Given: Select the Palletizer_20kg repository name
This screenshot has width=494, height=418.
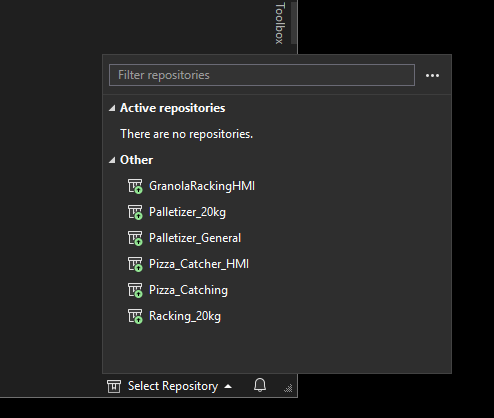Looking at the screenshot, I should 187,212.
